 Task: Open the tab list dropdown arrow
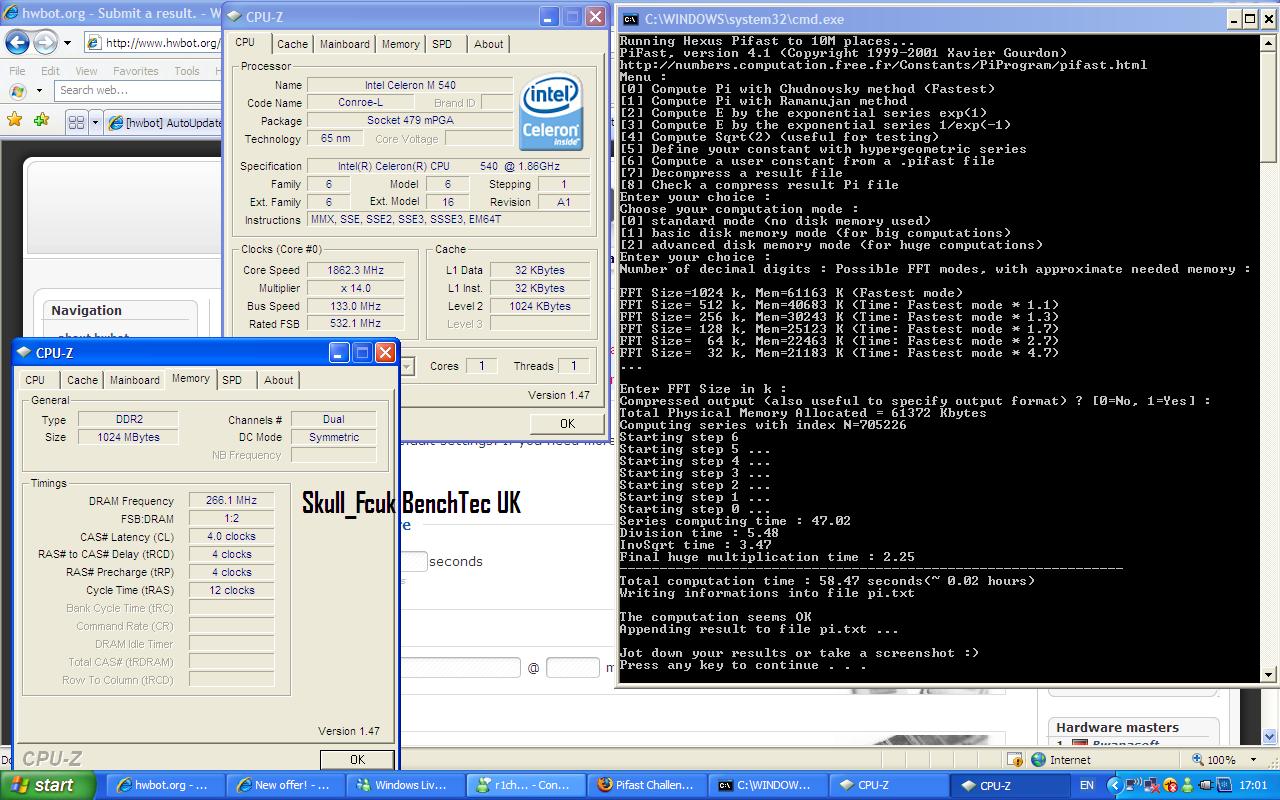(x=96, y=122)
